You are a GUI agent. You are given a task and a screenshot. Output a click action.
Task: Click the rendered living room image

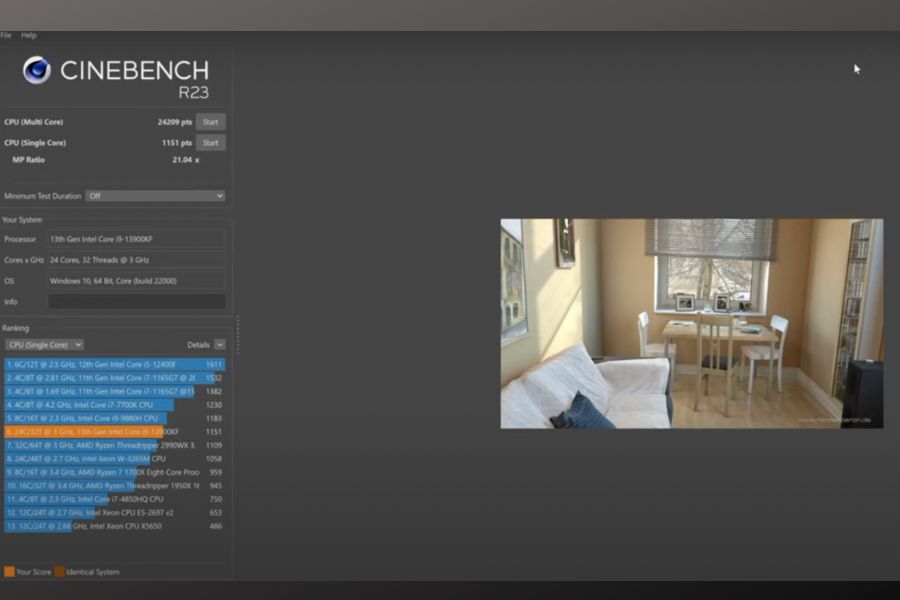click(x=692, y=323)
